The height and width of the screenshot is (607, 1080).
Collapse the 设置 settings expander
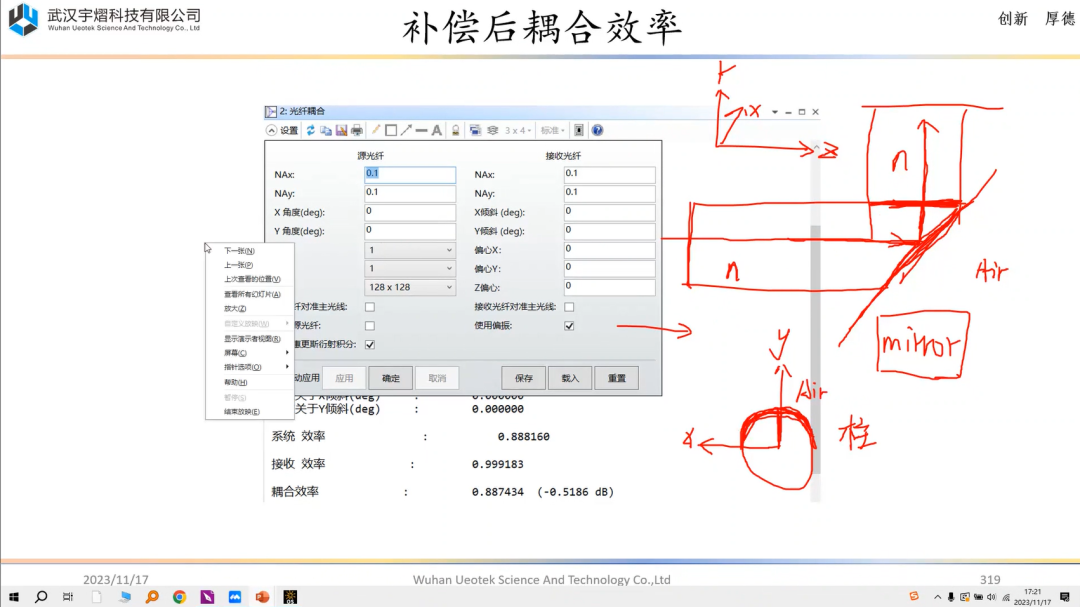click(272, 130)
